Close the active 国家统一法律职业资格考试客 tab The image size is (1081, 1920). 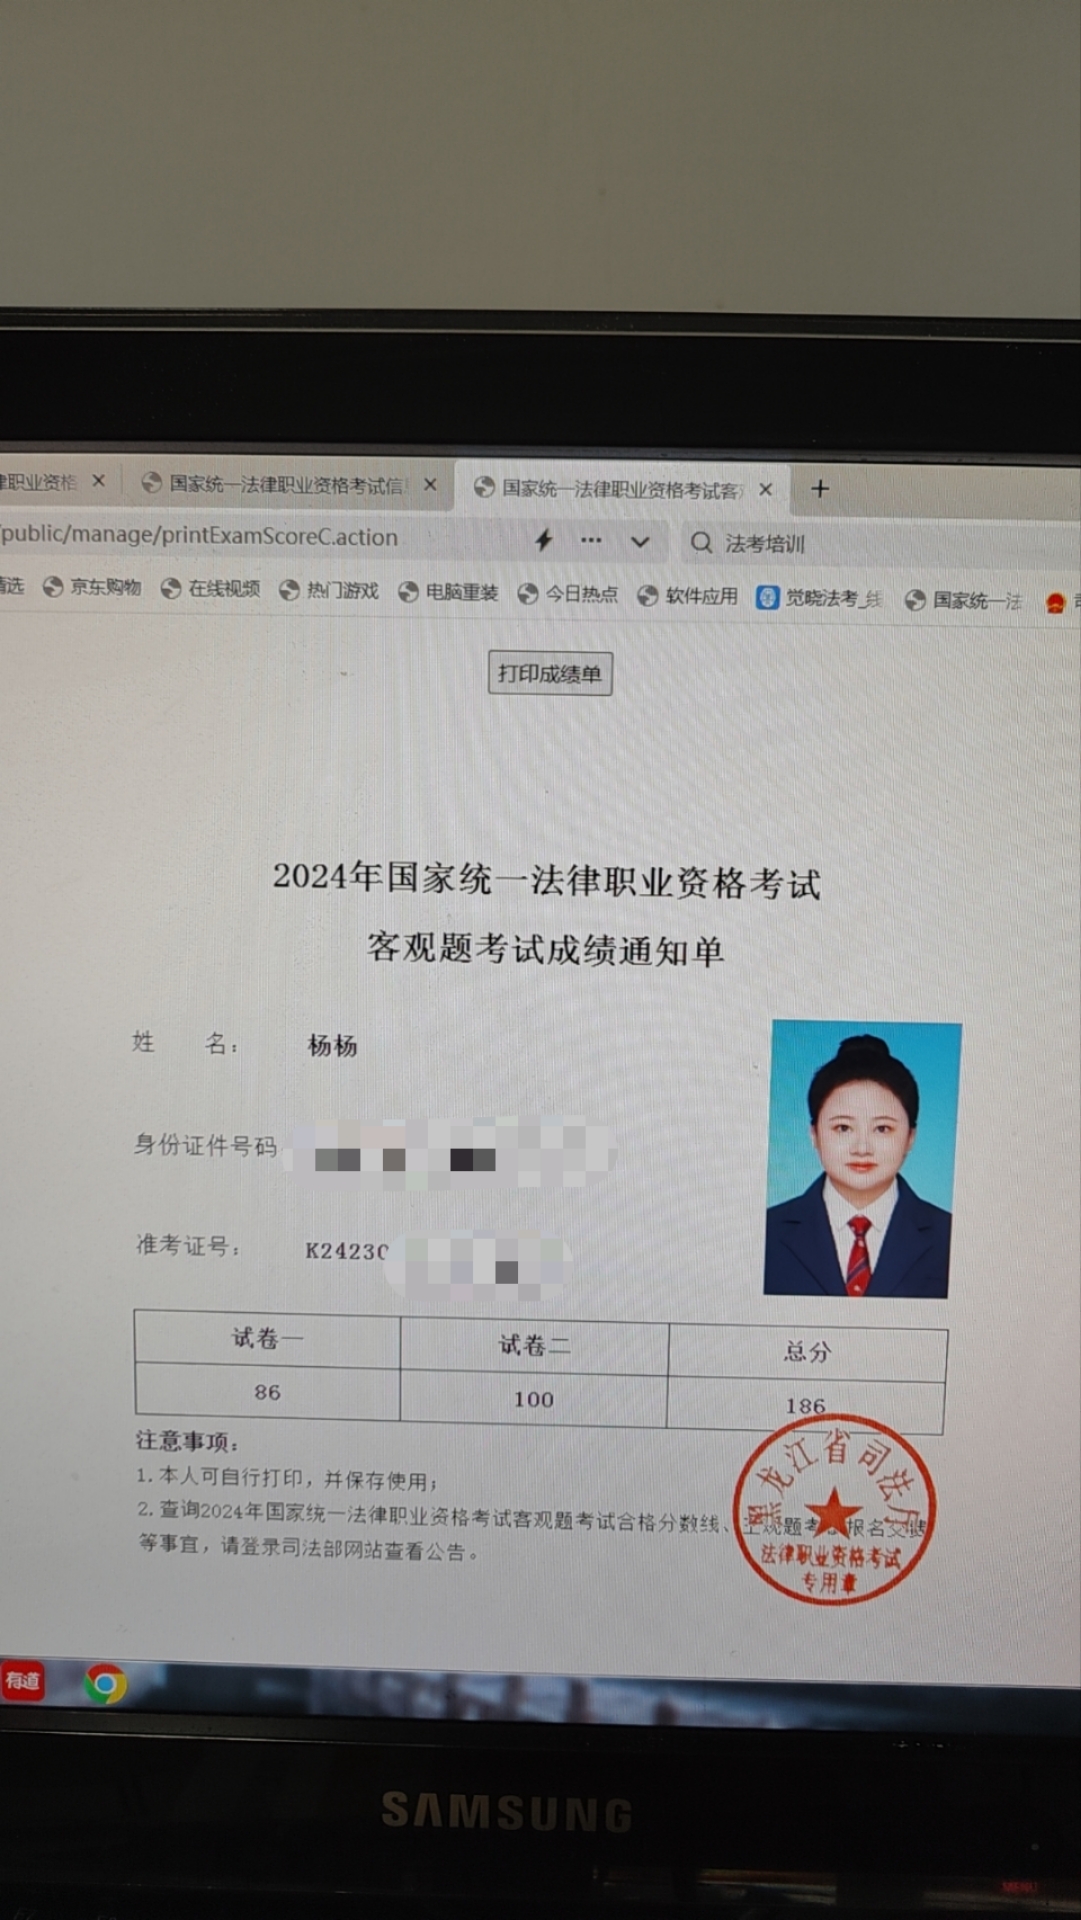(x=766, y=489)
